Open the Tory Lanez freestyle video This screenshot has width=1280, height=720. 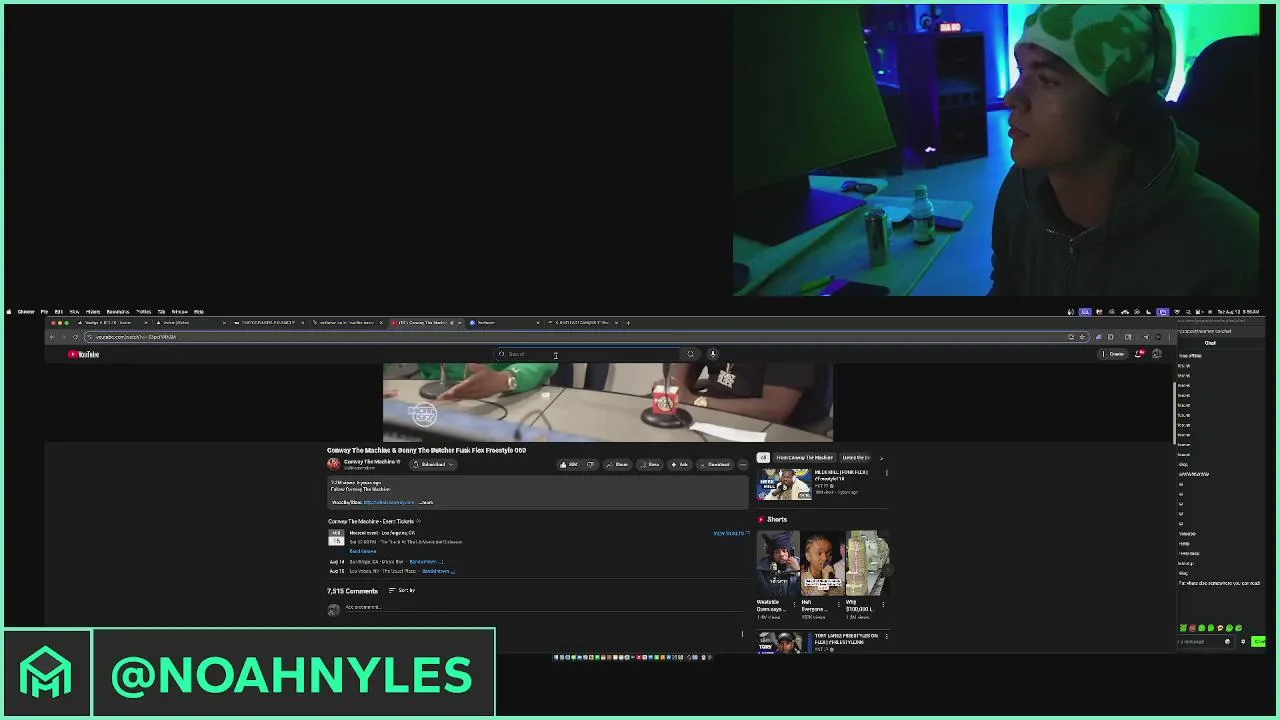click(x=783, y=642)
